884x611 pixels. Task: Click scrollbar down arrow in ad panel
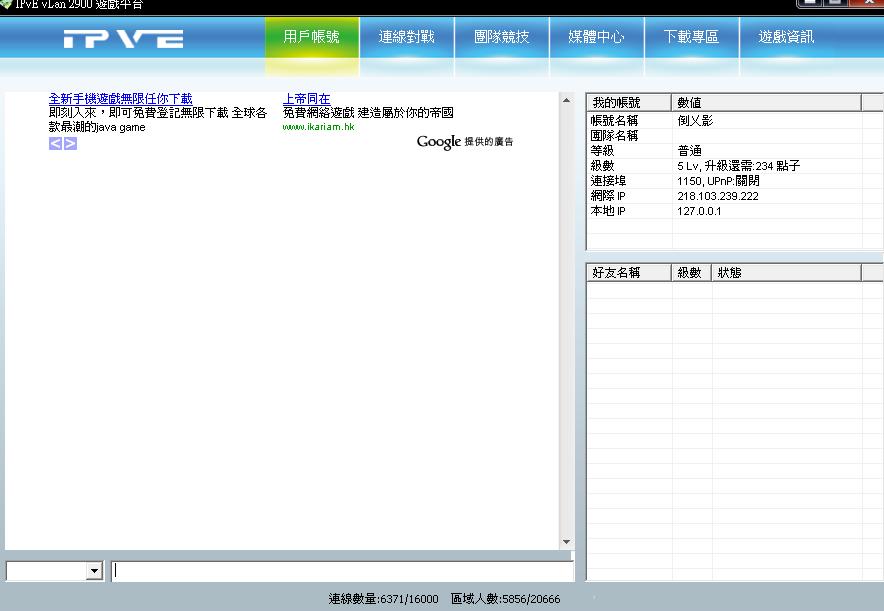click(567, 542)
